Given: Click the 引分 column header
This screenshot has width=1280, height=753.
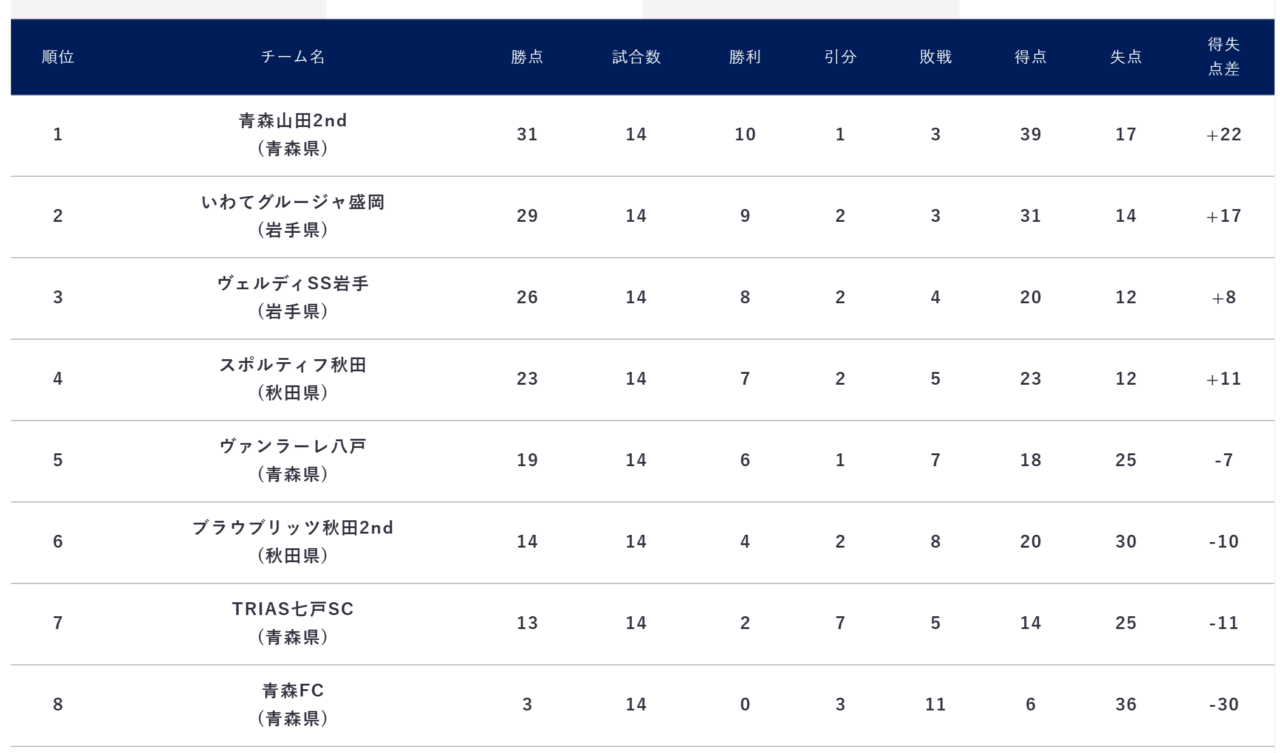Looking at the screenshot, I should [840, 57].
